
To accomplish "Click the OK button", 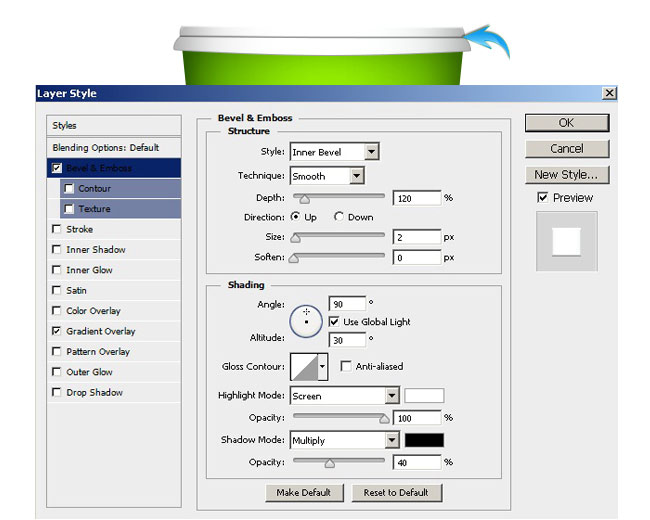I will coord(567,123).
